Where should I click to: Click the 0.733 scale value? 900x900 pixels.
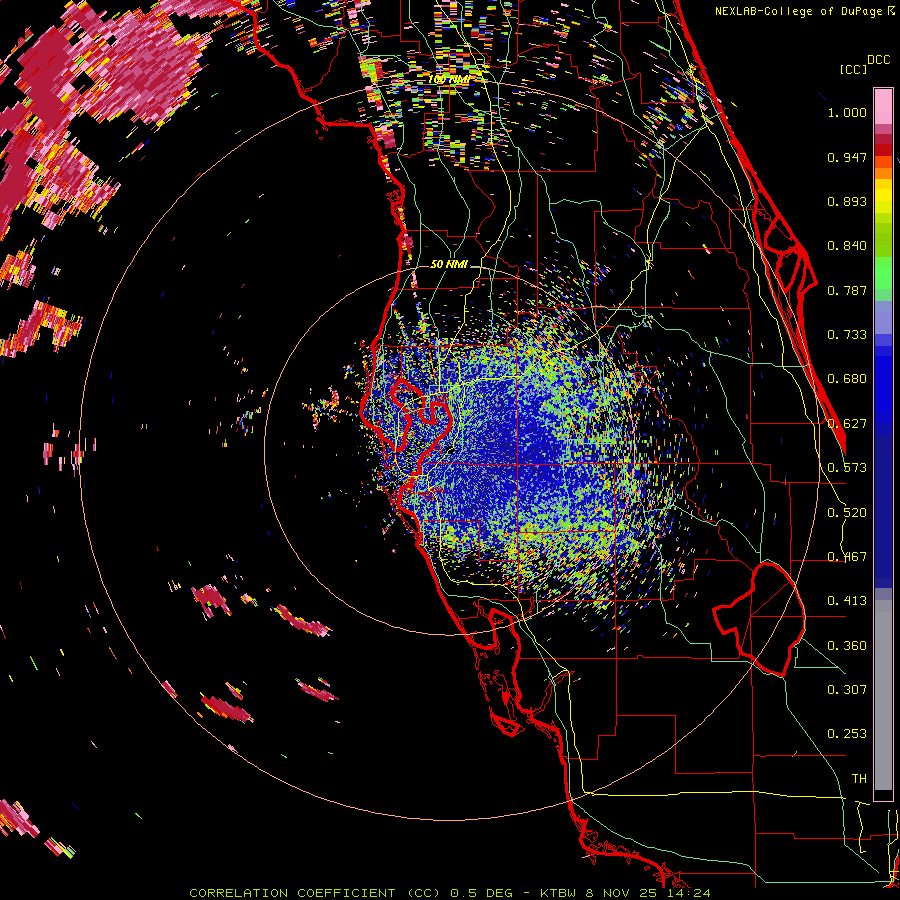click(x=847, y=335)
